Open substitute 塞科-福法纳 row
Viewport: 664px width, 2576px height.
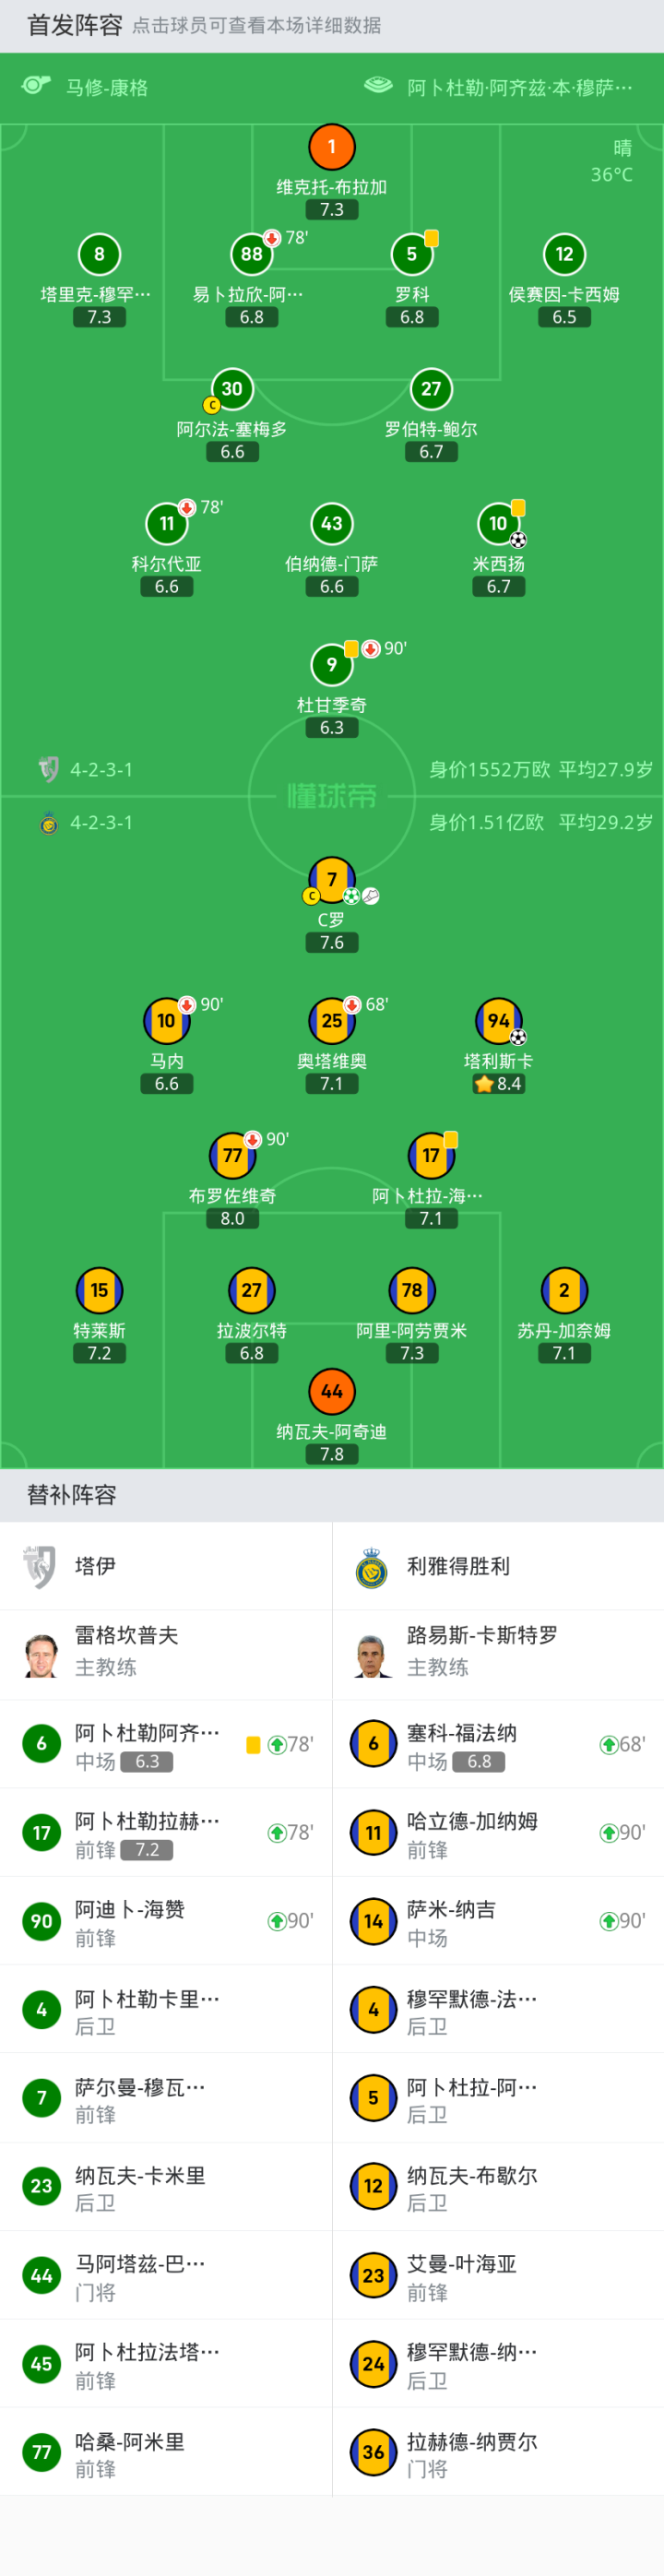[498, 1744]
